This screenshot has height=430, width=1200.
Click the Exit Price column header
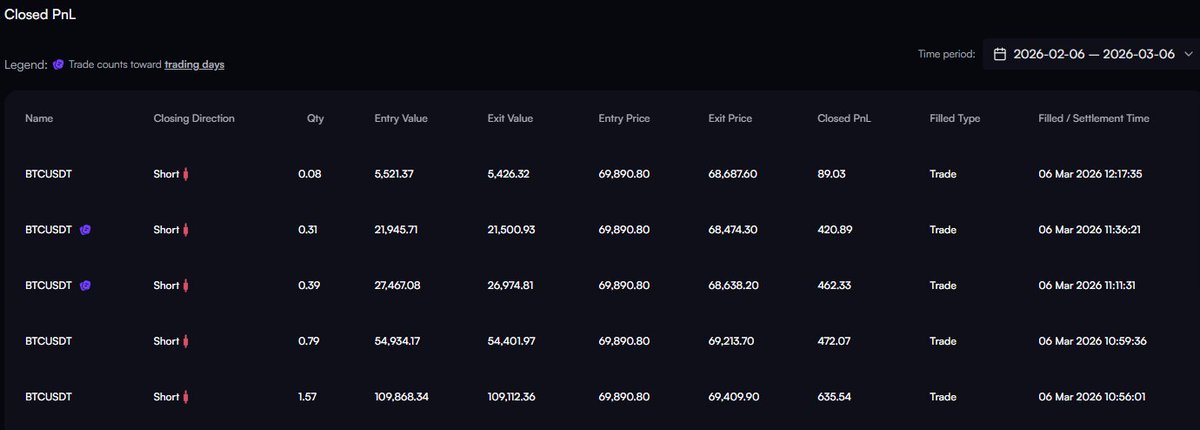730,118
